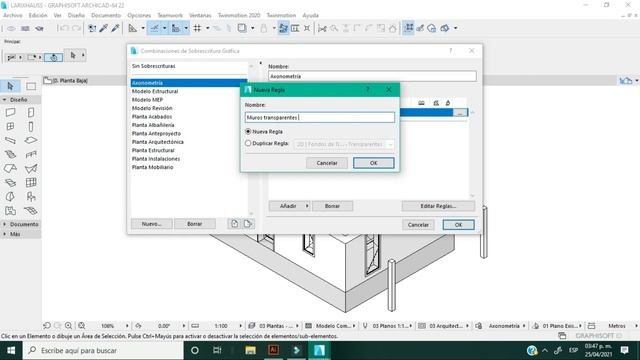
Task: Click the Inject Parameters syringe icon
Action: click(x=116, y=28)
